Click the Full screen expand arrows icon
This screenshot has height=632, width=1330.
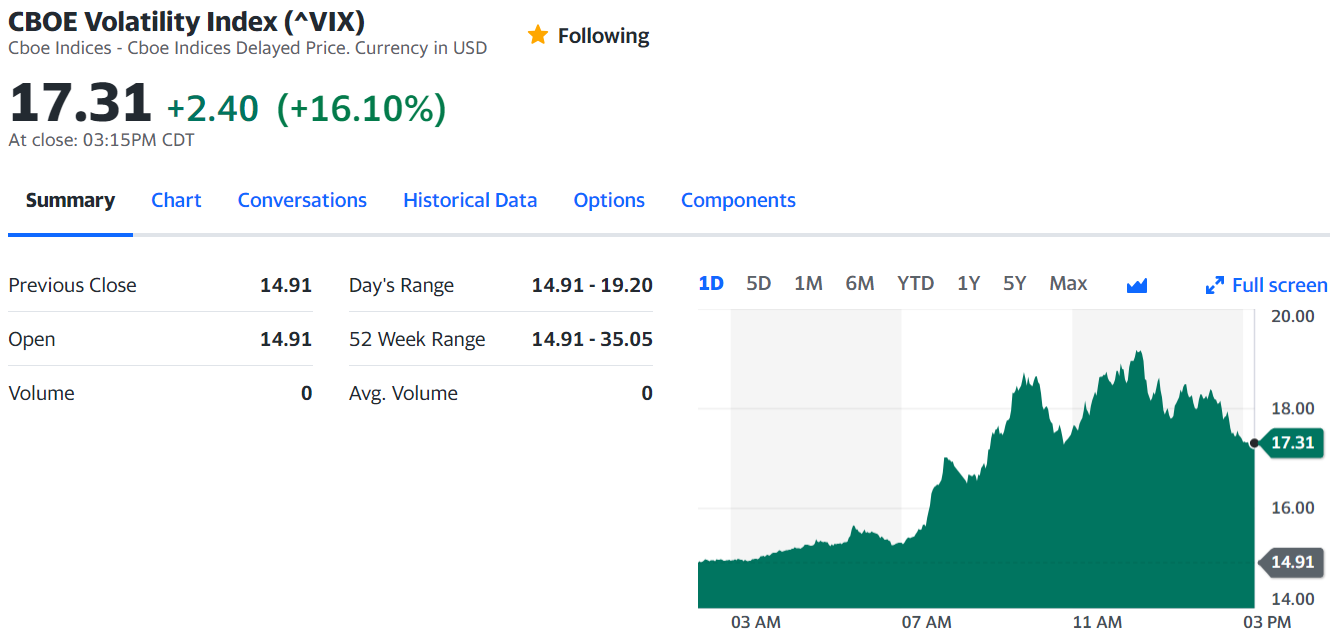coord(1215,286)
